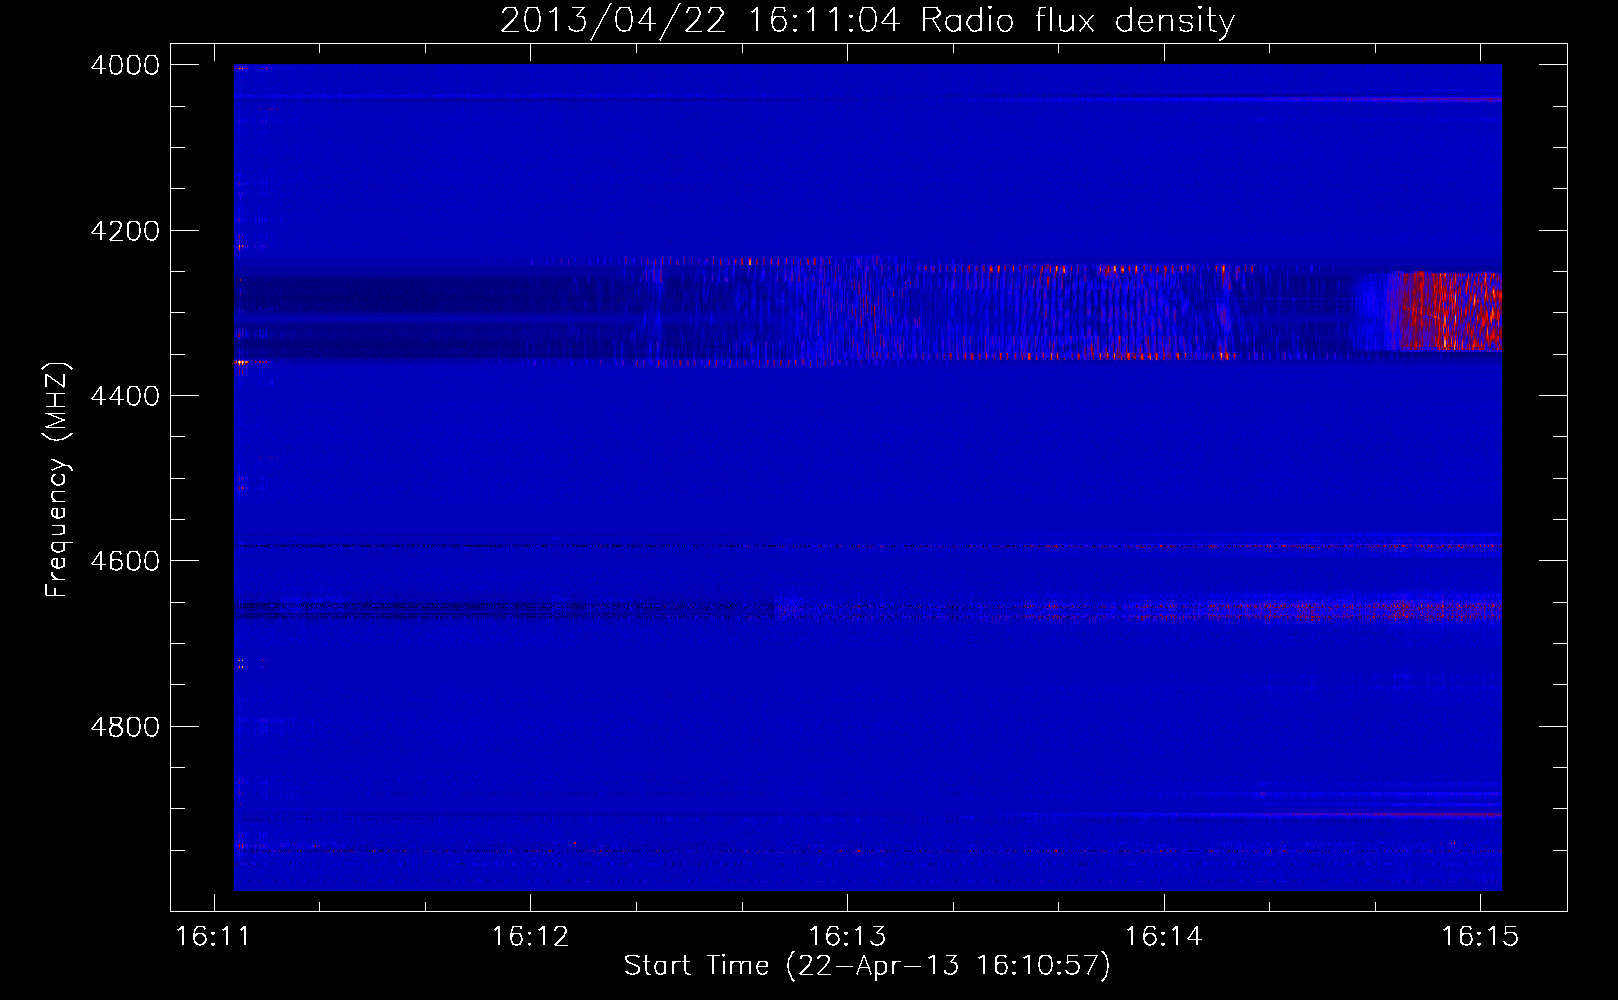Click the "Start Time (22-Apr-13 16:10:57)" axis label
The height and width of the screenshot is (1000, 1618).
click(x=867, y=966)
